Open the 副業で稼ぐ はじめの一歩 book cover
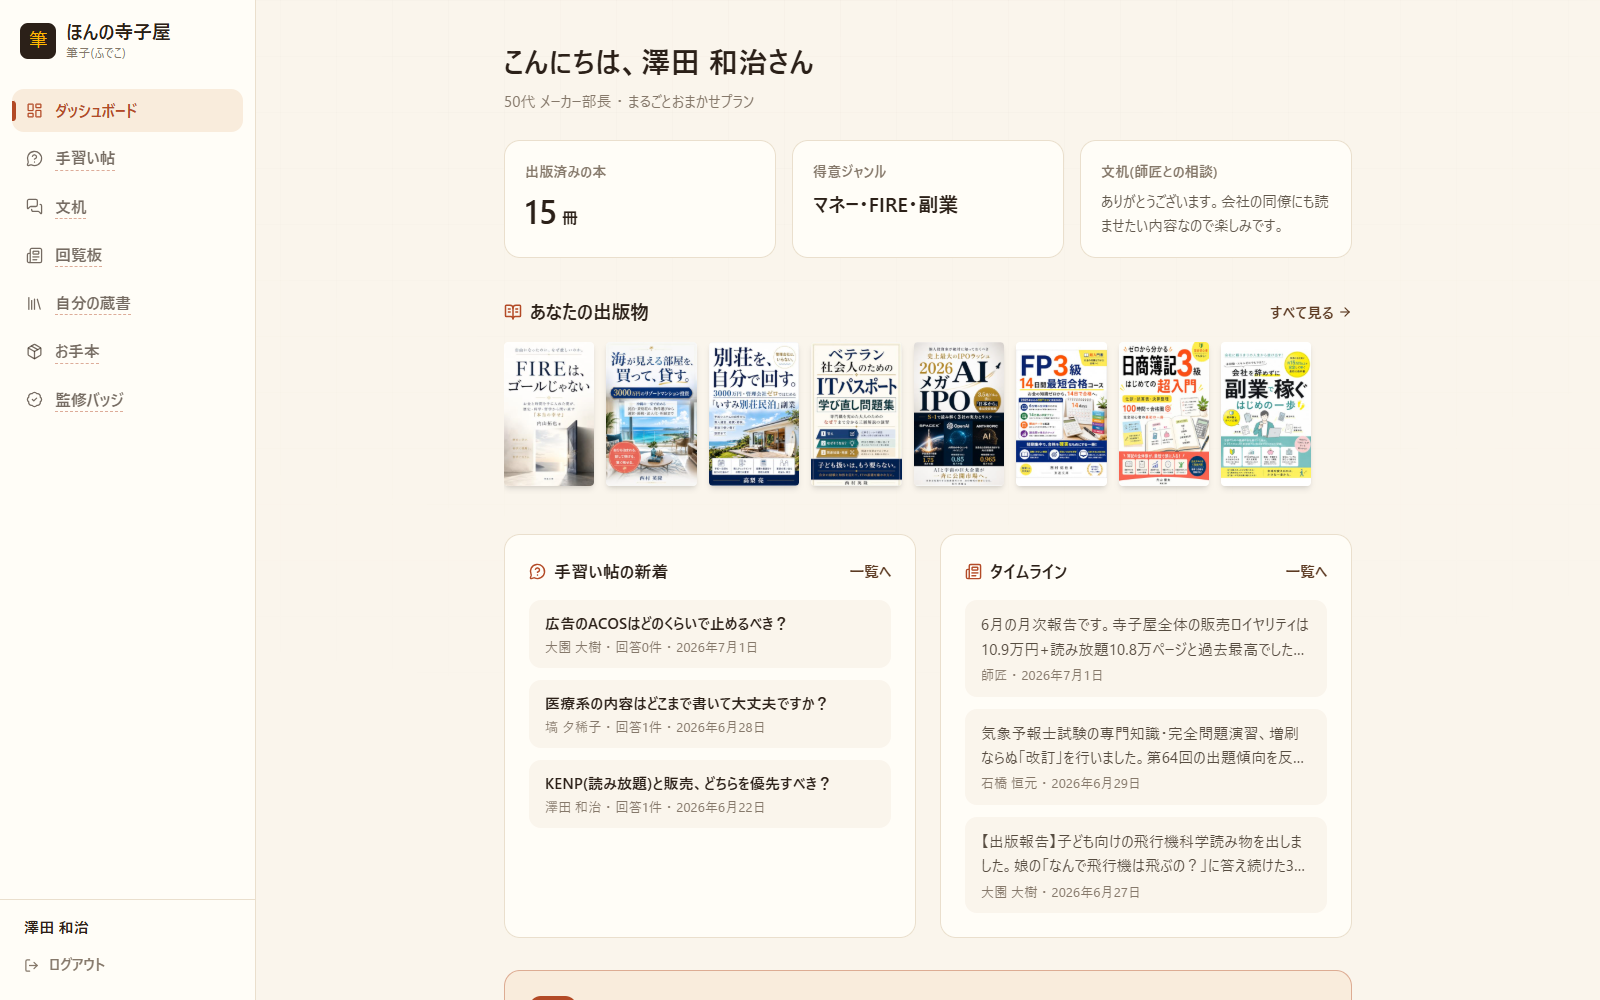Screen dimensions: 1600x1000 click(x=1266, y=414)
